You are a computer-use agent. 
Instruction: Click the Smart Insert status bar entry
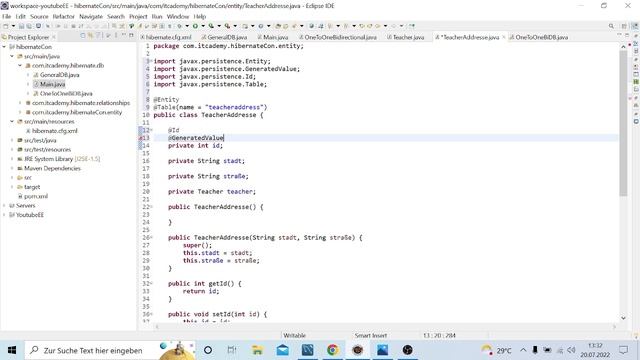pyautogui.click(x=371, y=336)
